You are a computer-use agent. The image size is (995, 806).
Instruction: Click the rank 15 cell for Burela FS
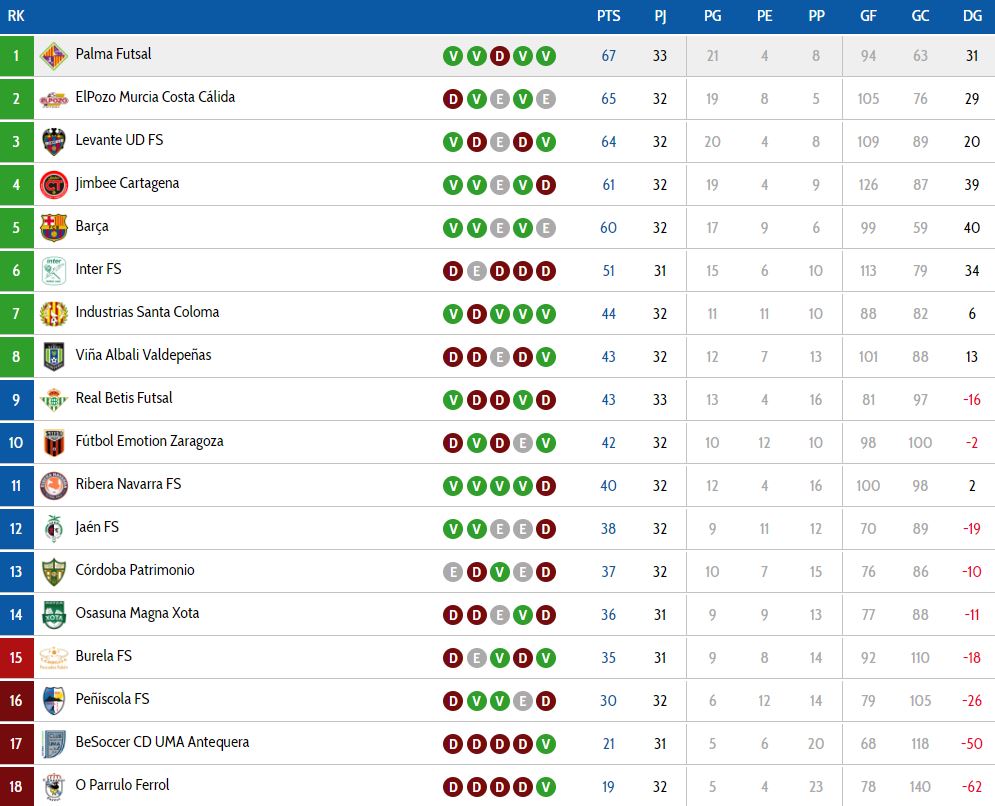point(16,658)
